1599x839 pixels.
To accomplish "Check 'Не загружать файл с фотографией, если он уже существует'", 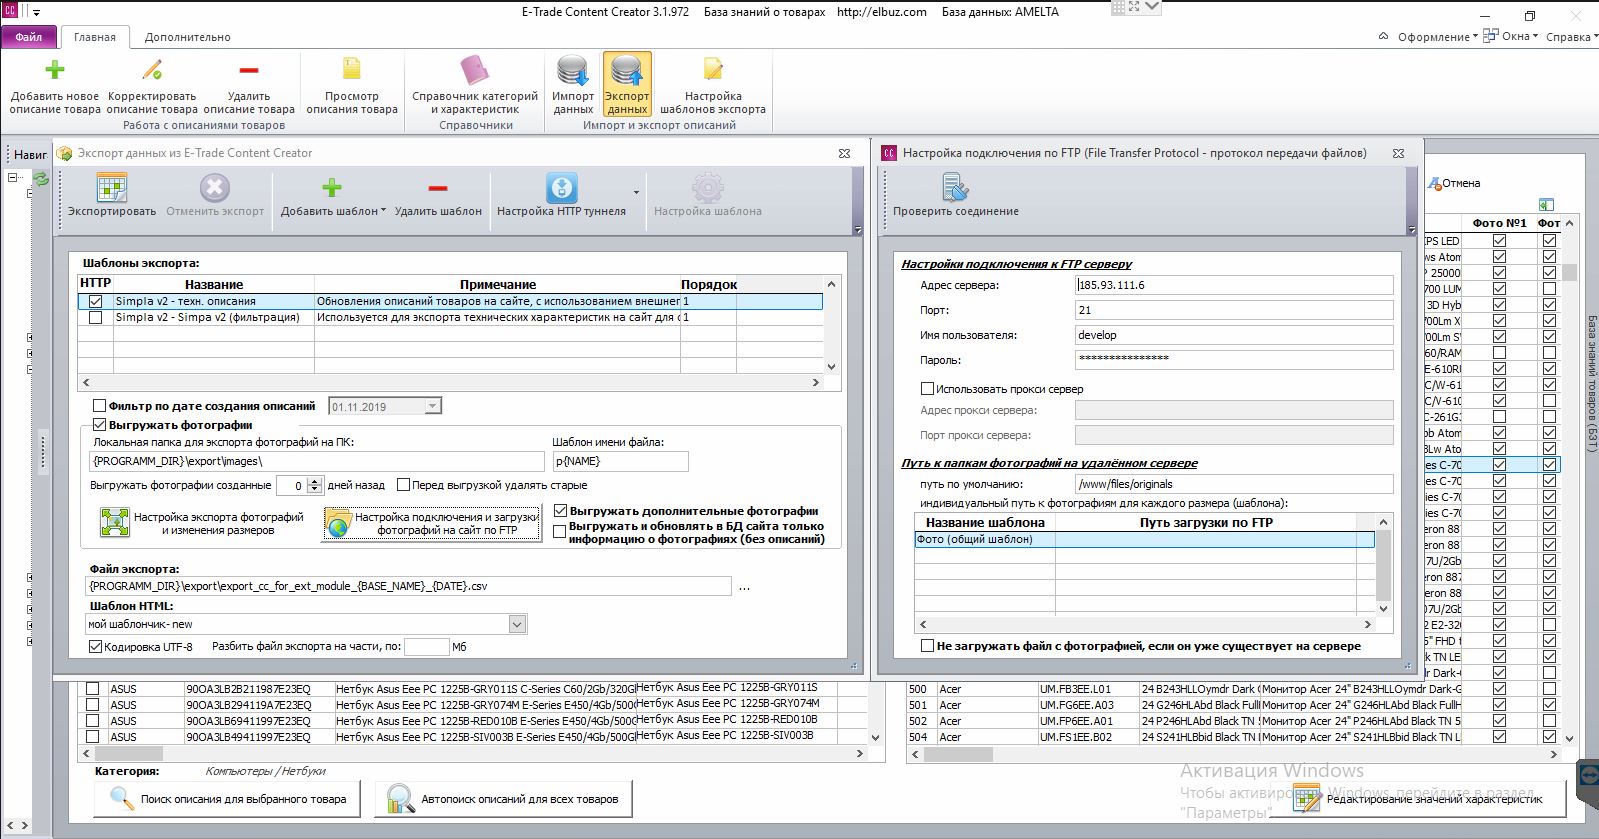I will (927, 646).
